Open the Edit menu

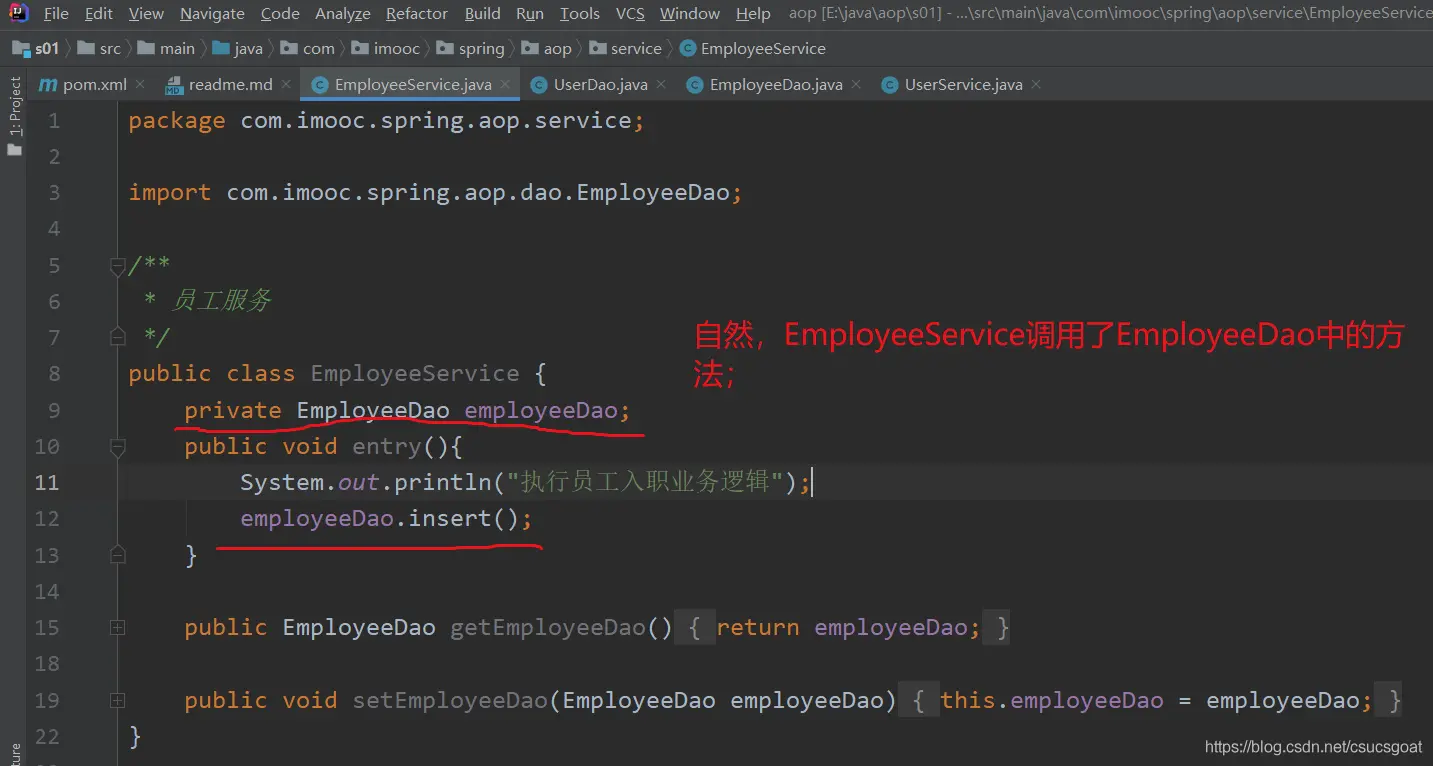[99, 14]
